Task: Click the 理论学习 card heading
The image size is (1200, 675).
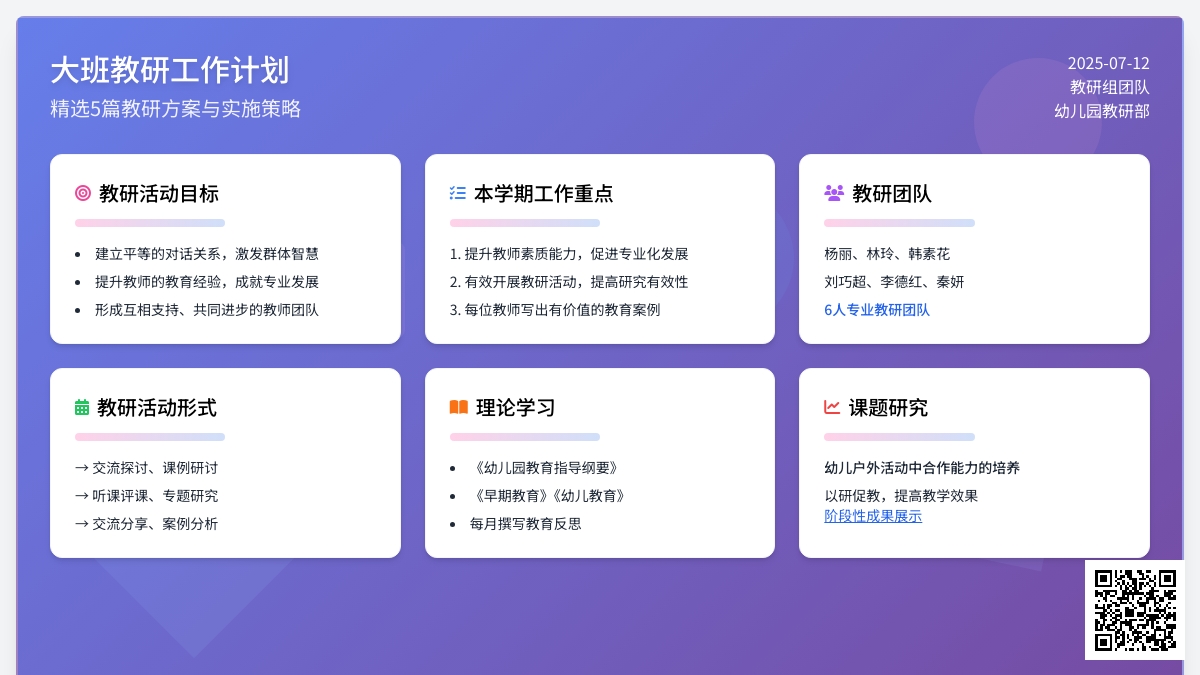Action: (516, 407)
